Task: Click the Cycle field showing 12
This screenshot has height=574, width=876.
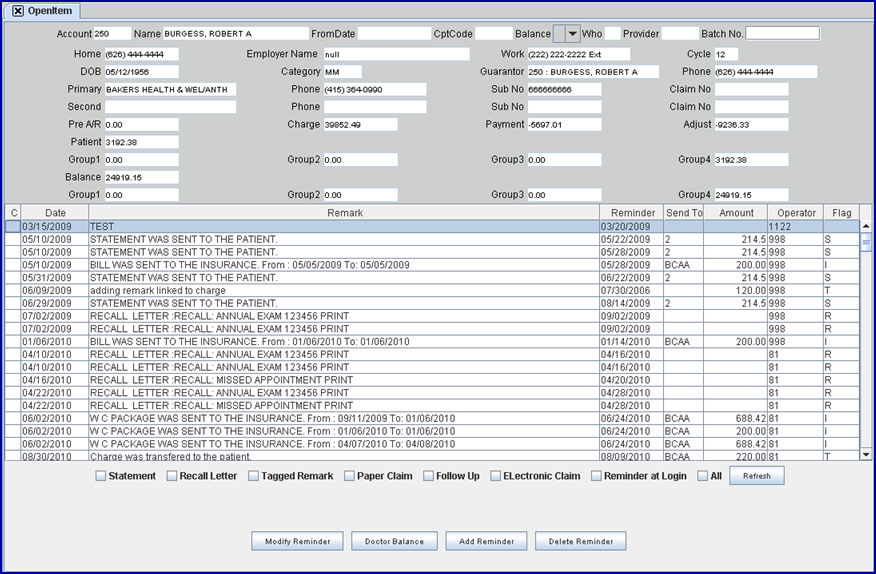Action: (726, 54)
